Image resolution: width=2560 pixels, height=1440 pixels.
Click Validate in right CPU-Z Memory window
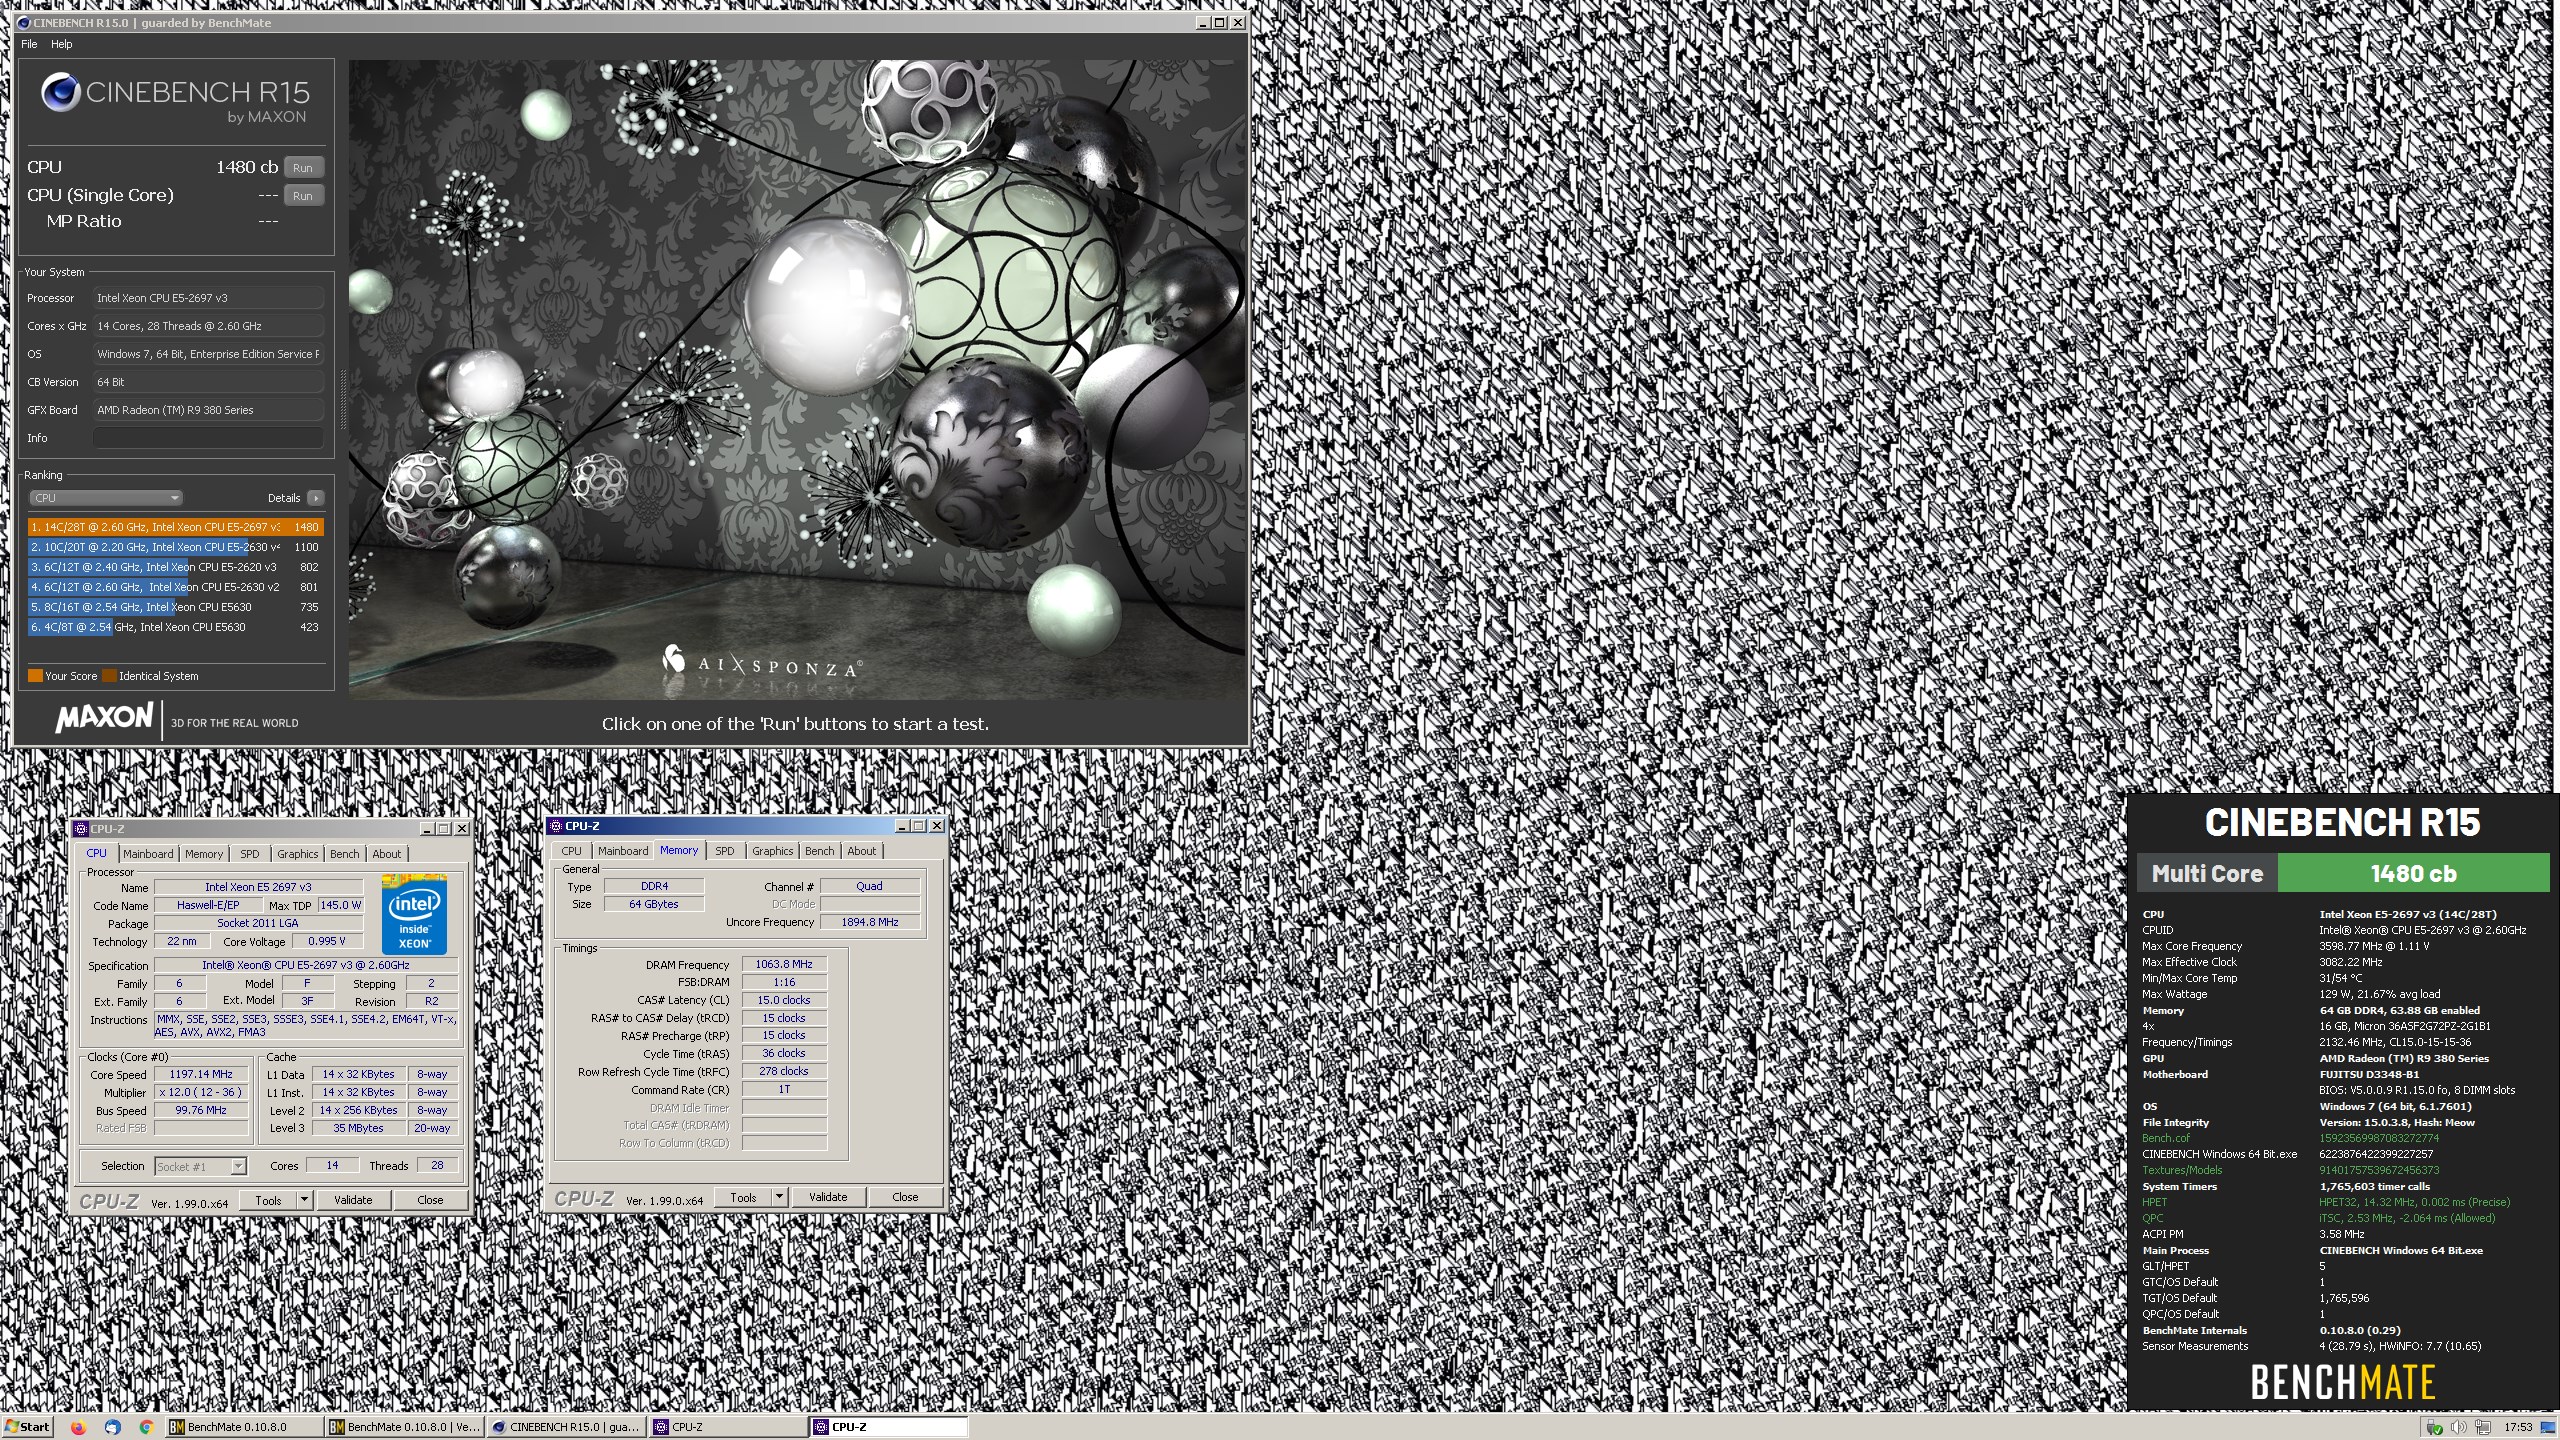(828, 1197)
